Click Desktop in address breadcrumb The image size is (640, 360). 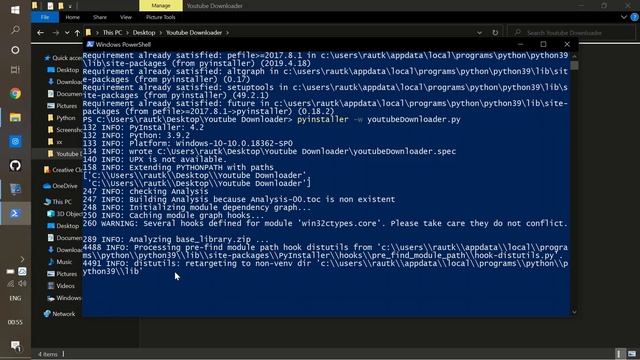pyautogui.click(x=144, y=33)
